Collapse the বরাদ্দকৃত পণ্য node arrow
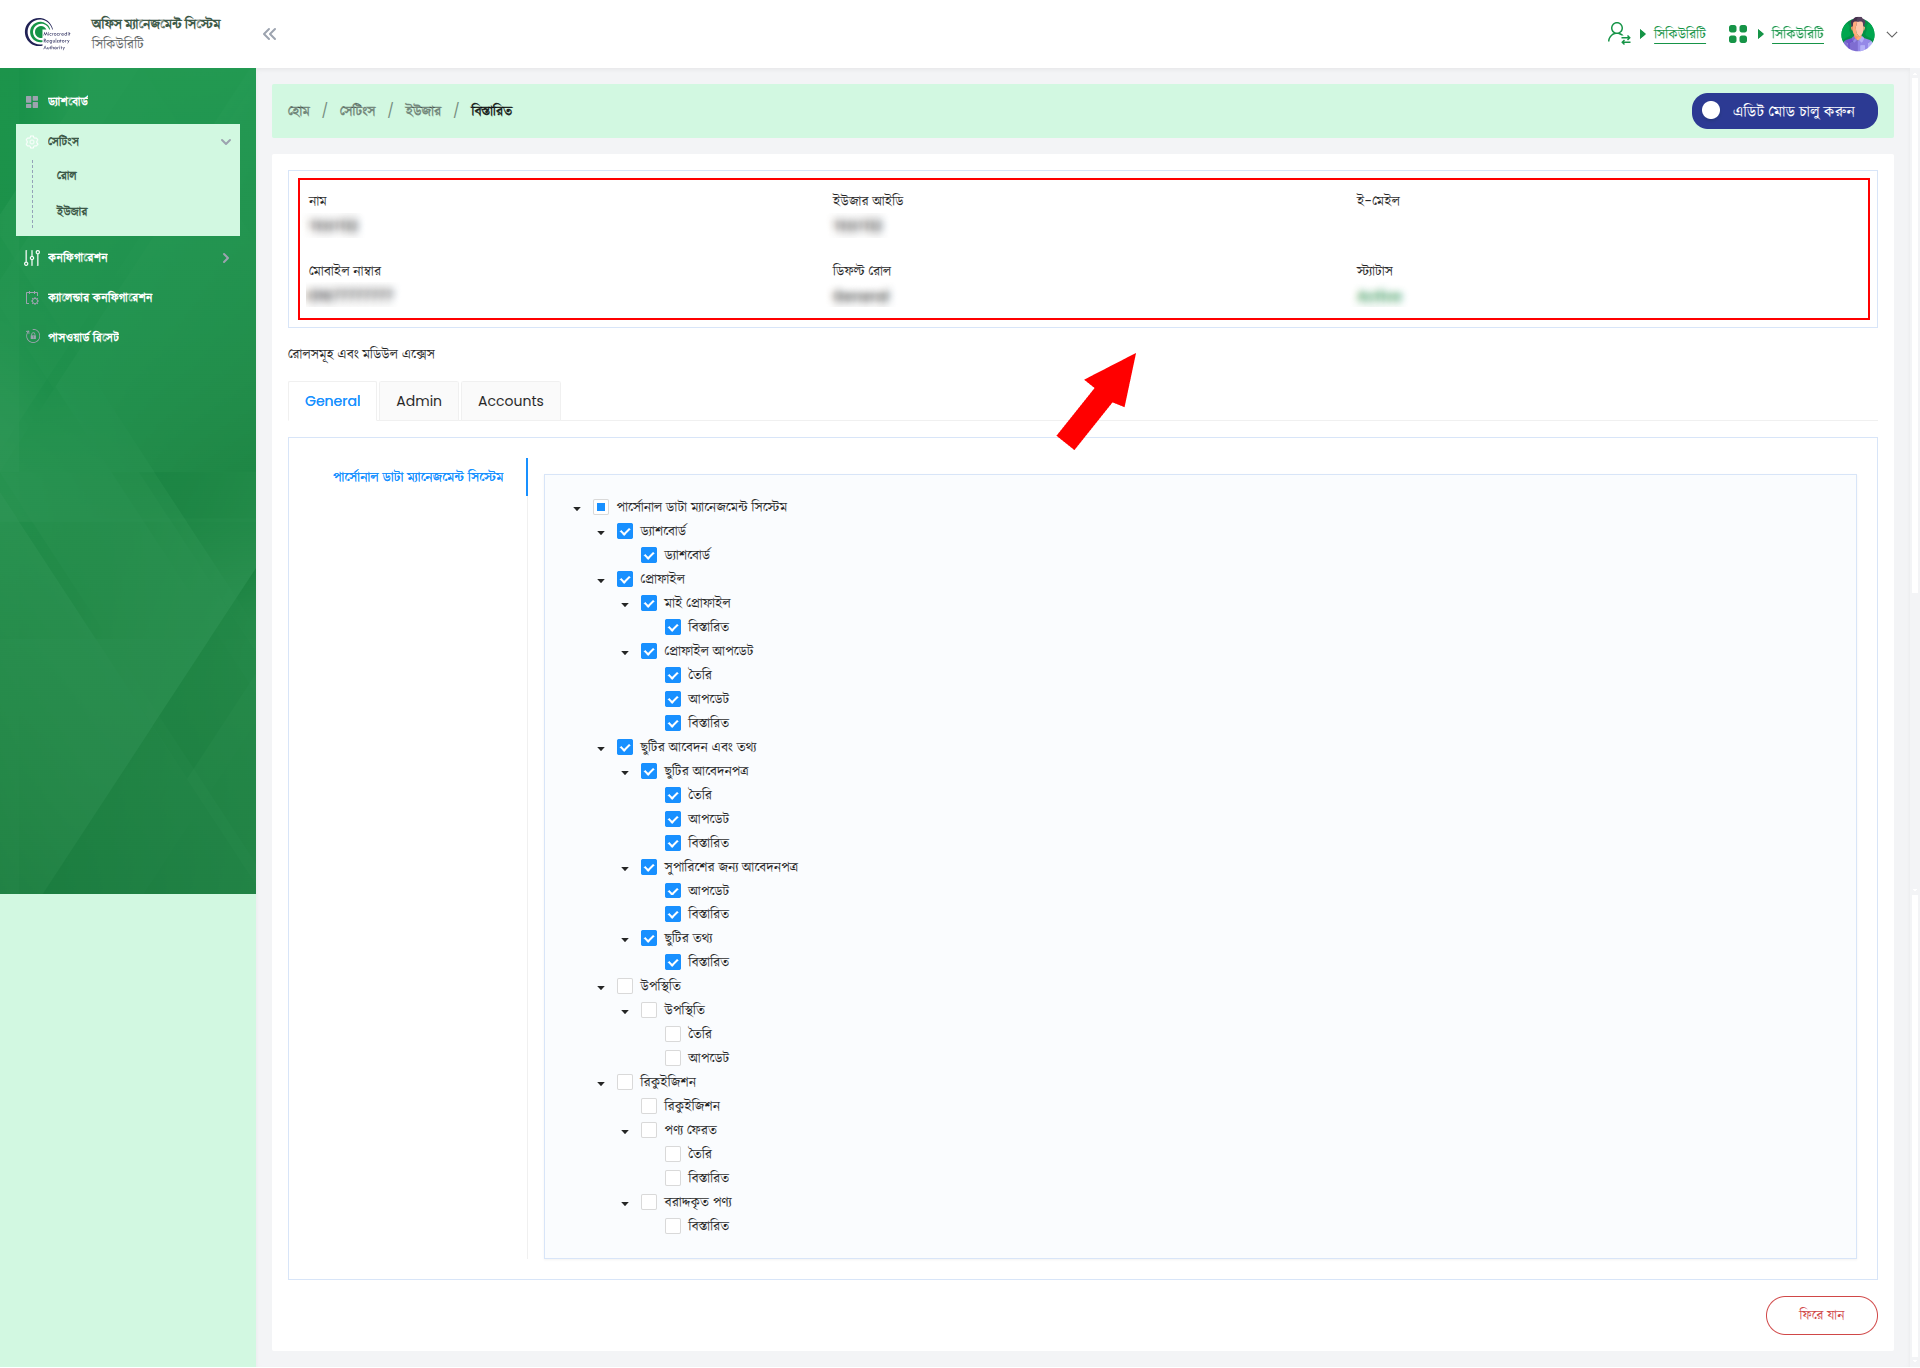Screen dimensions: 1920x1368 tap(625, 1203)
